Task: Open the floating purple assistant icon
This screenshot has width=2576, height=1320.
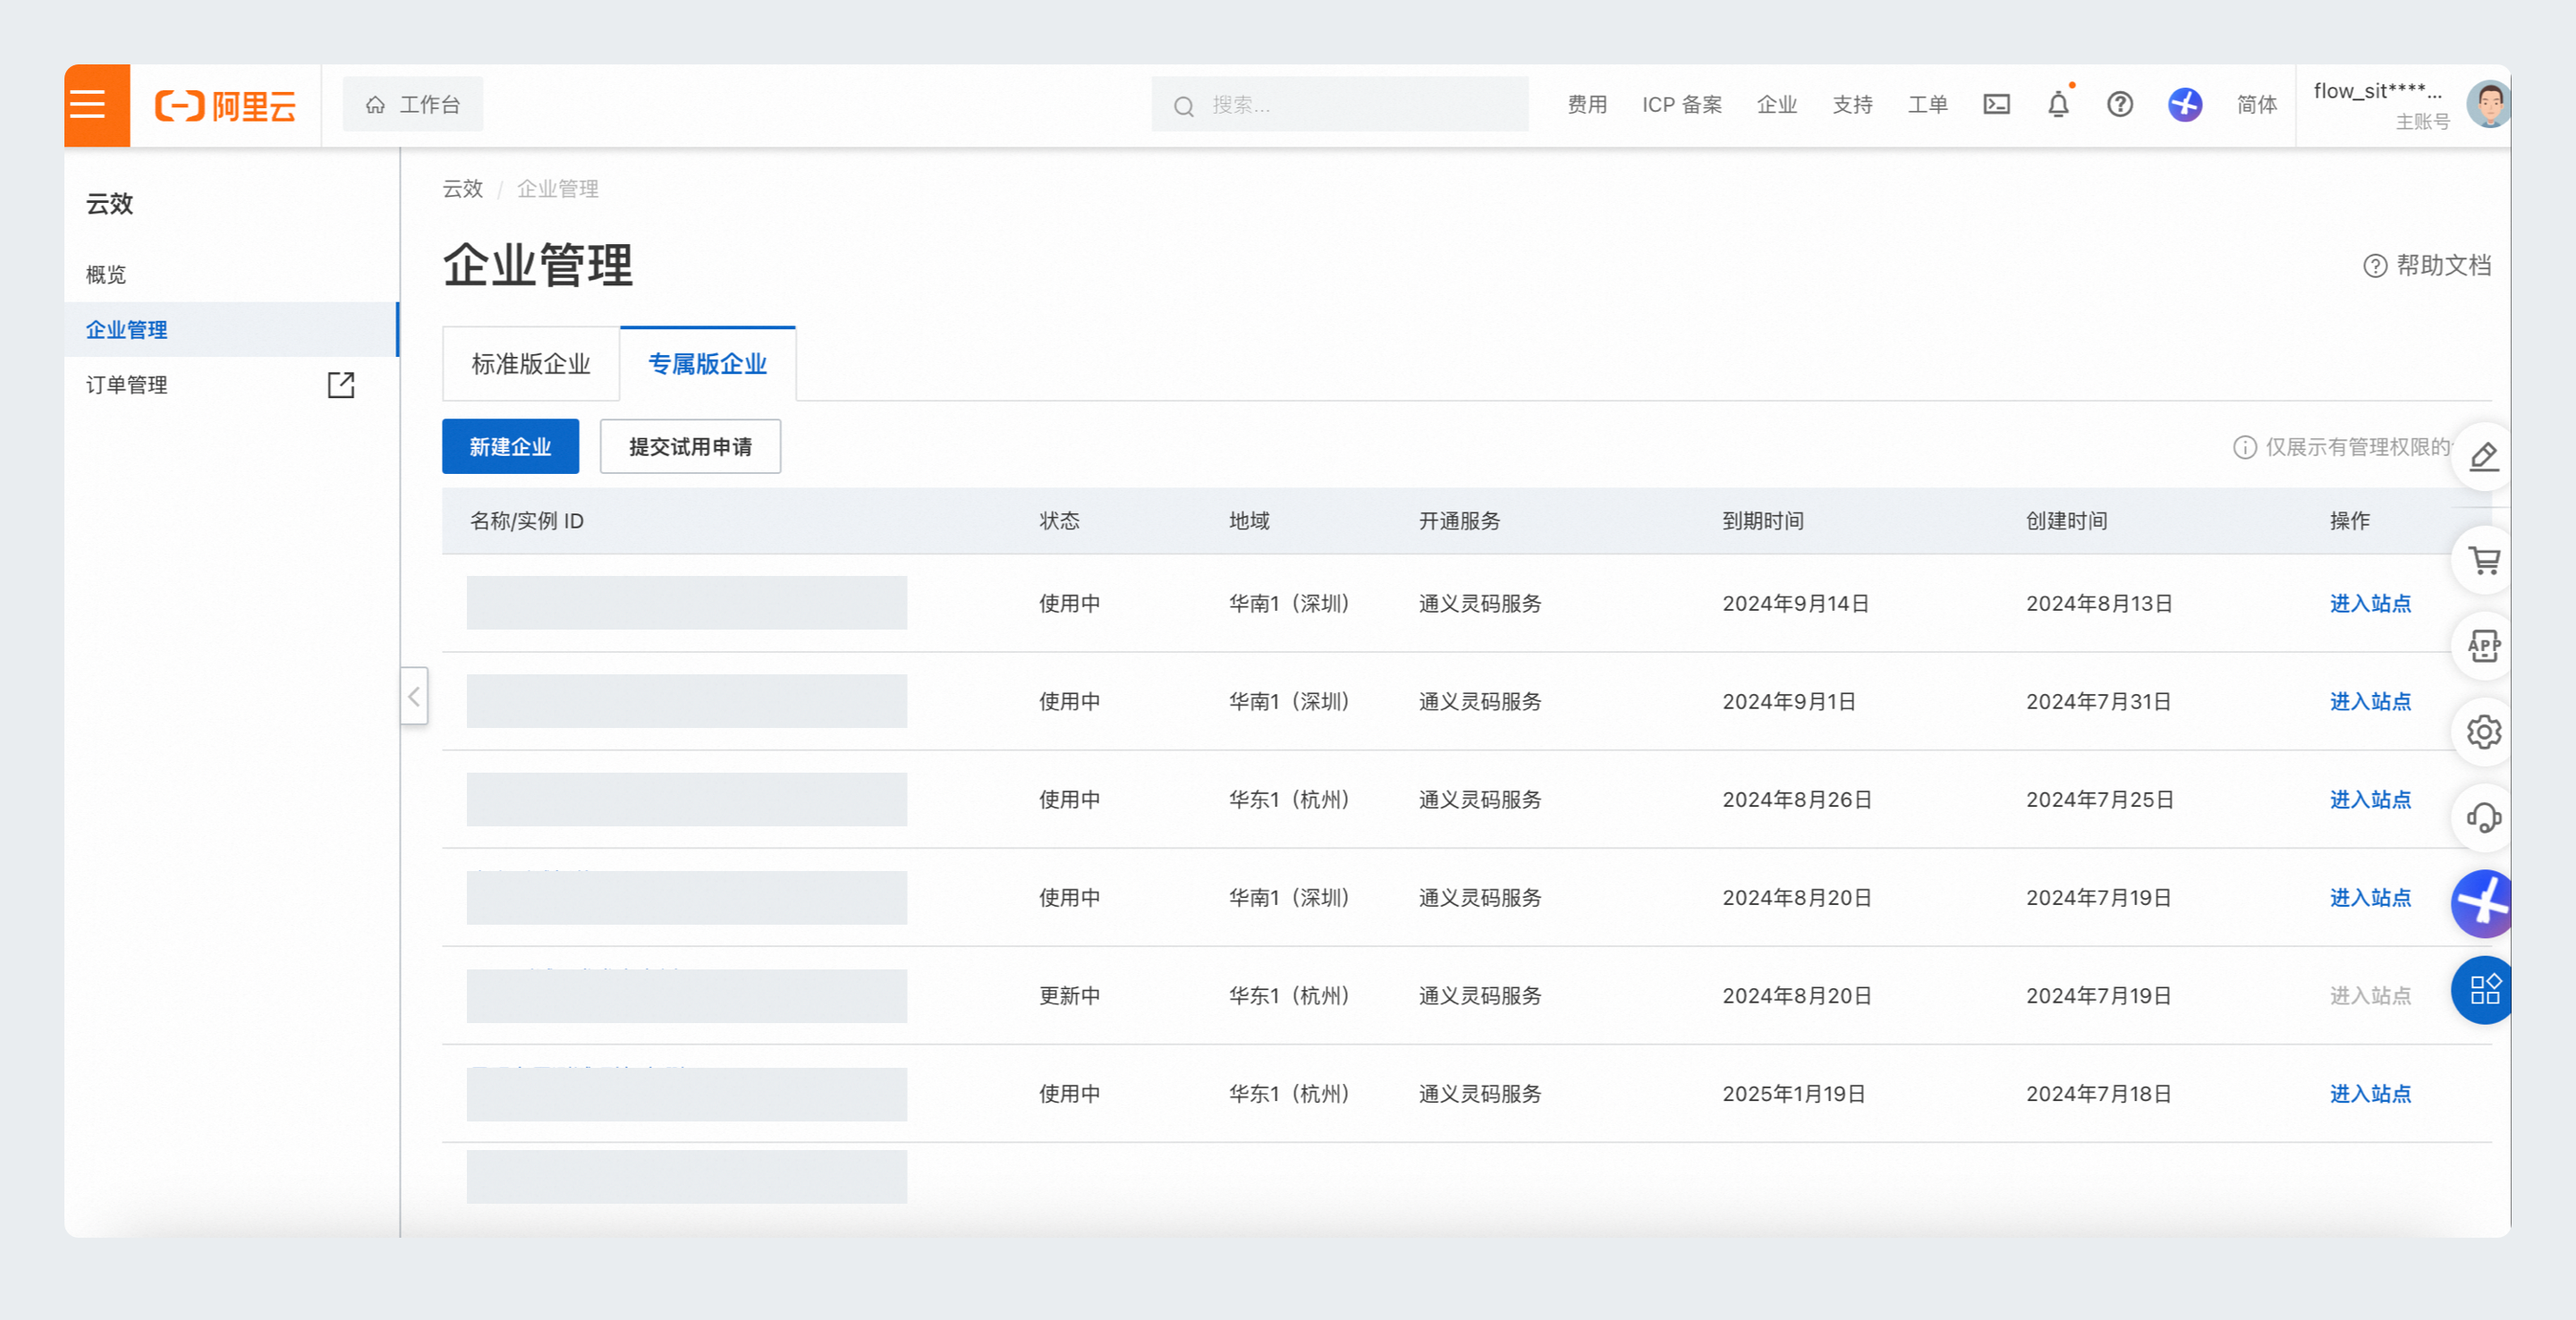Action: pyautogui.click(x=2484, y=904)
